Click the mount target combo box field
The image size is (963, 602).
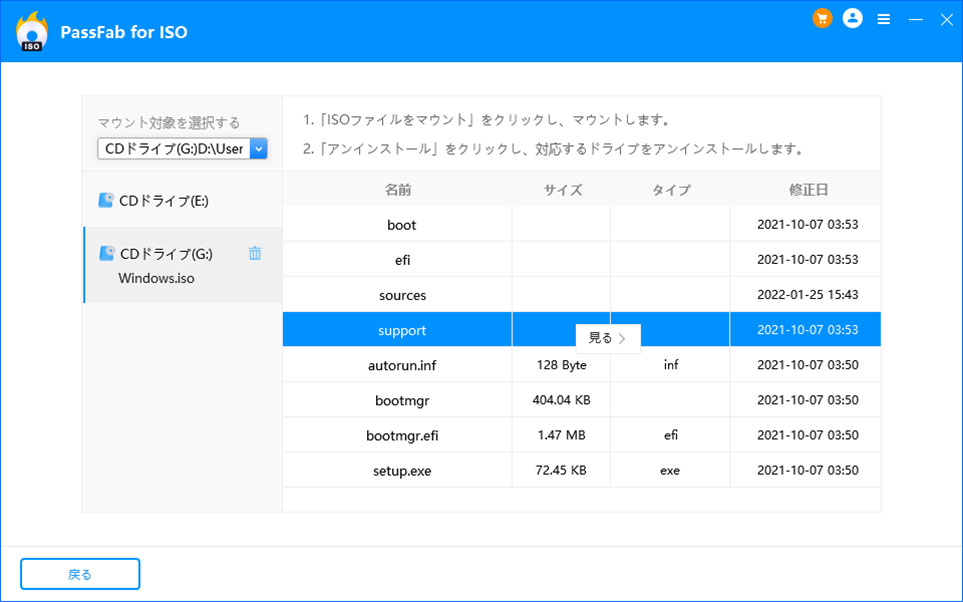182,148
